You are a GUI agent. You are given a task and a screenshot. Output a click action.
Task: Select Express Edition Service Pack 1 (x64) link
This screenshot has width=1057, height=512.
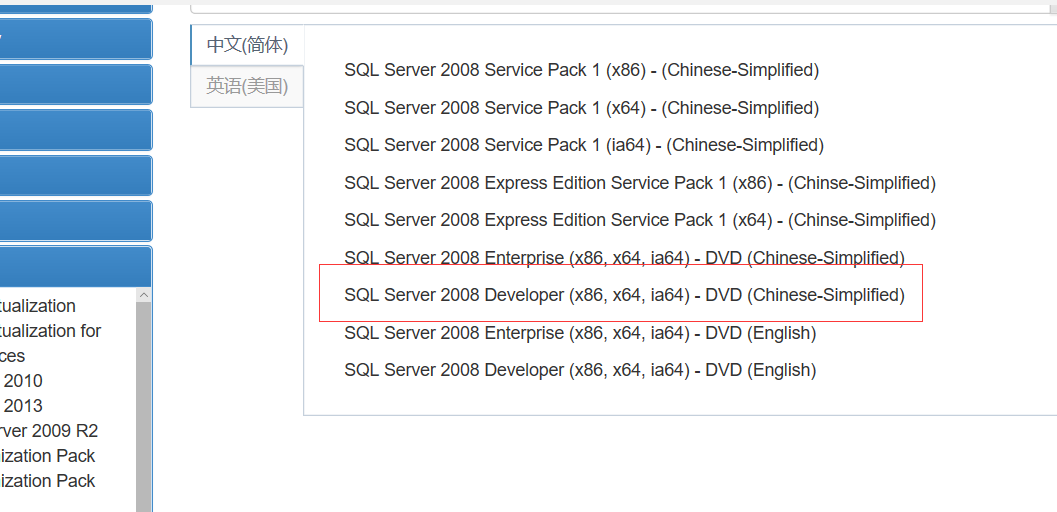(639, 220)
